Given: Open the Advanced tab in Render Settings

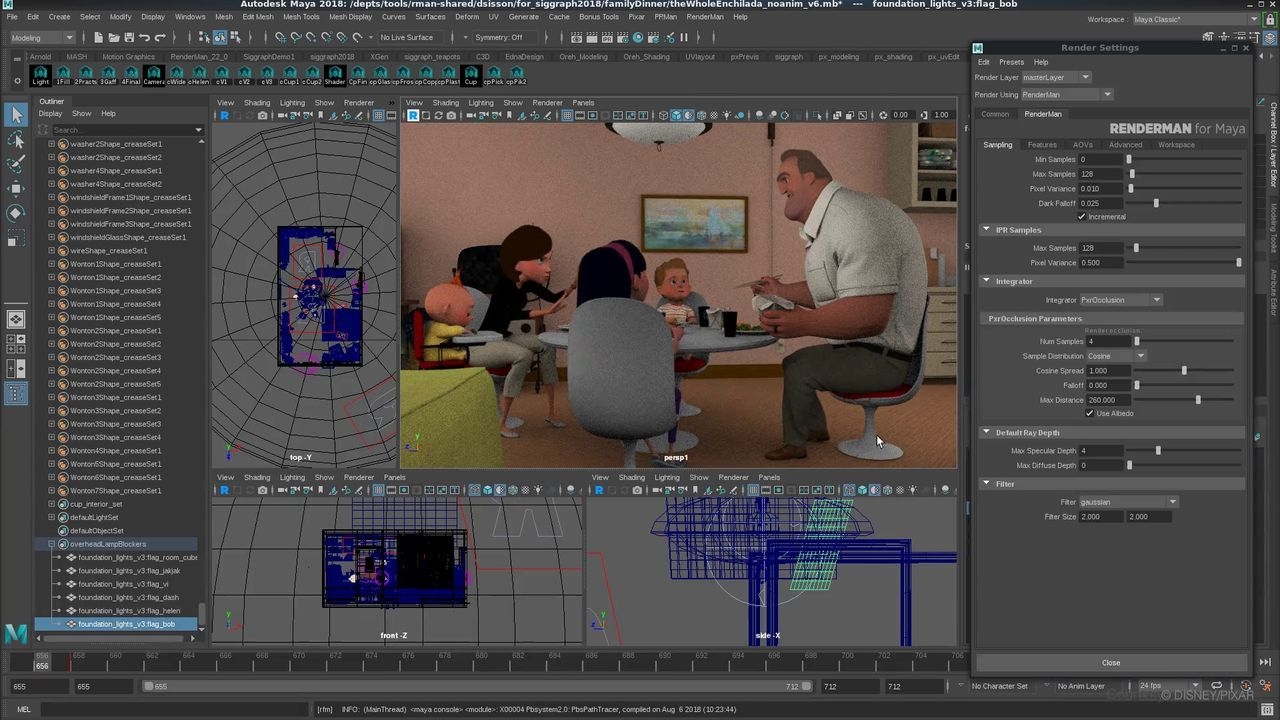Looking at the screenshot, I should tap(1125, 145).
